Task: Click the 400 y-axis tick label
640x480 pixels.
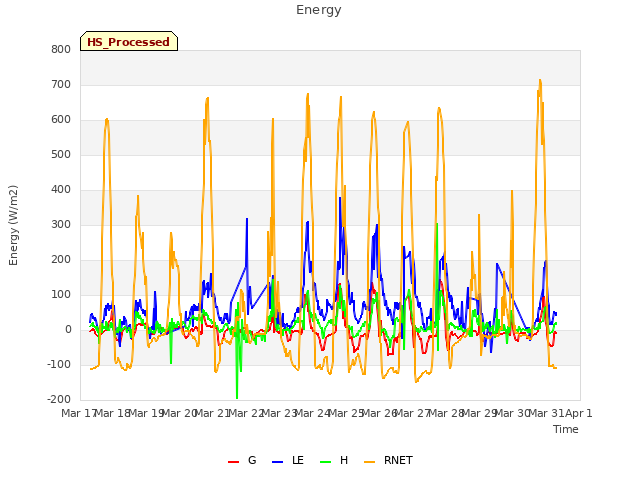Action: coord(61,190)
